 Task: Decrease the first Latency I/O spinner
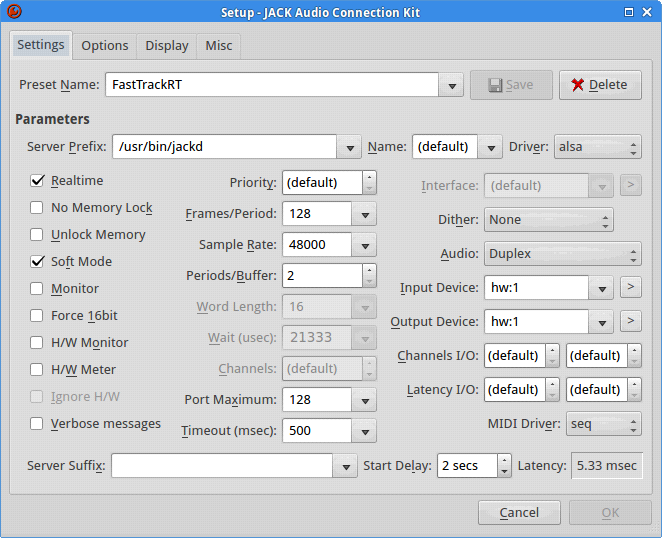pos(552,396)
